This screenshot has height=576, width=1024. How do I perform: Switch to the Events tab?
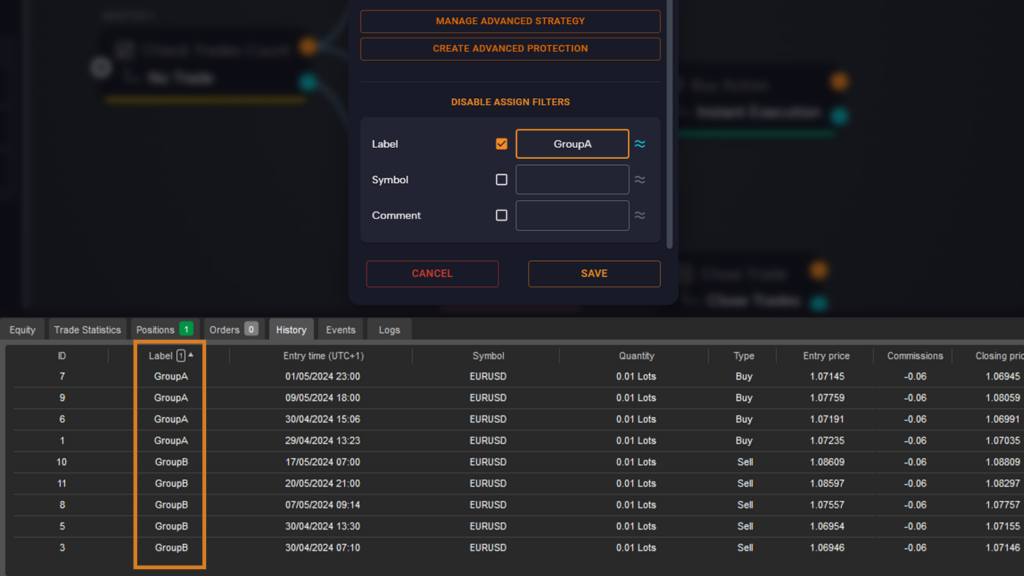[x=340, y=329]
